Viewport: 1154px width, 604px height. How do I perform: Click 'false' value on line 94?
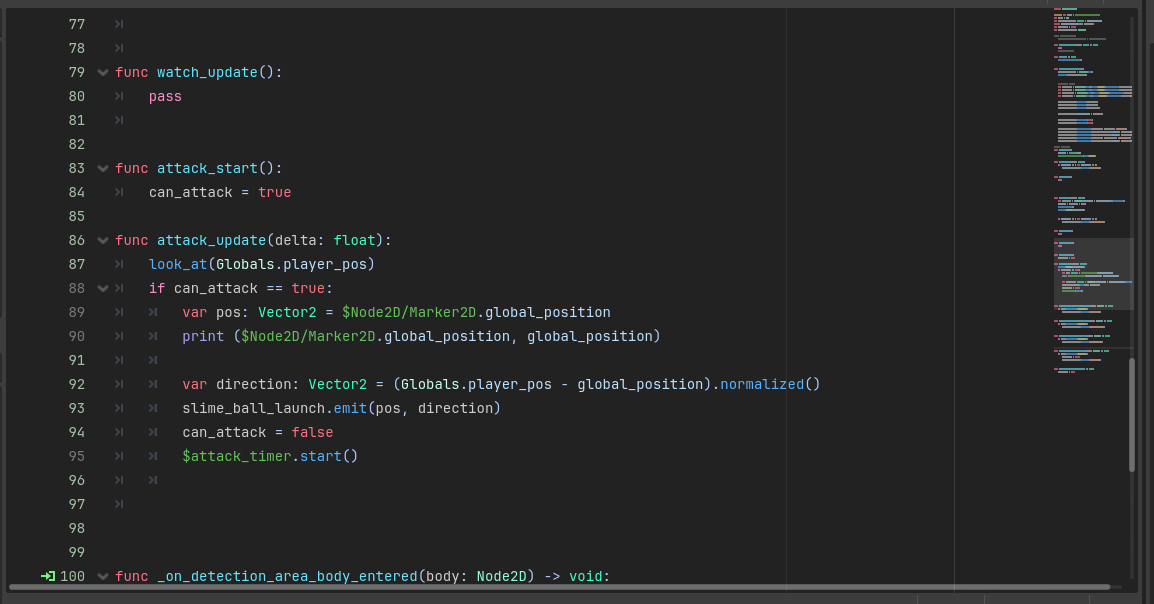point(312,432)
